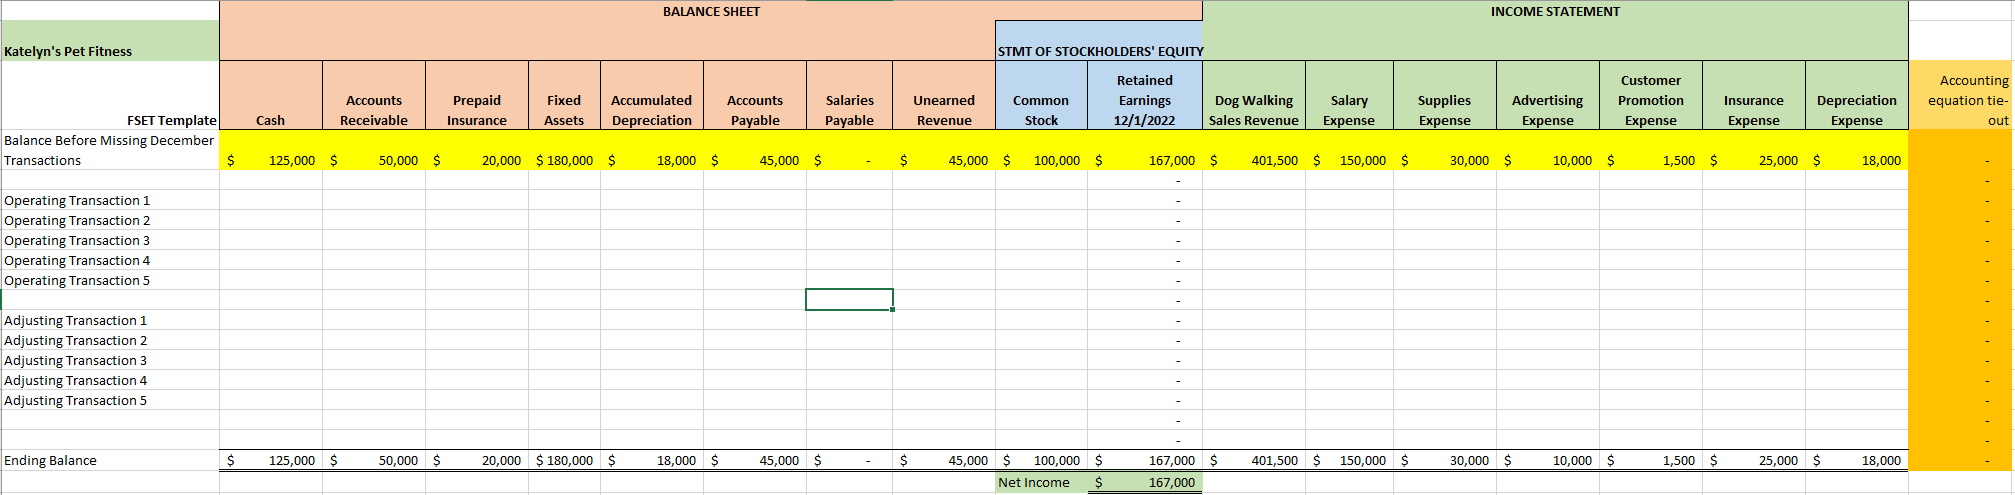Click the Operating Transaction 3 row label

[x=110, y=240]
